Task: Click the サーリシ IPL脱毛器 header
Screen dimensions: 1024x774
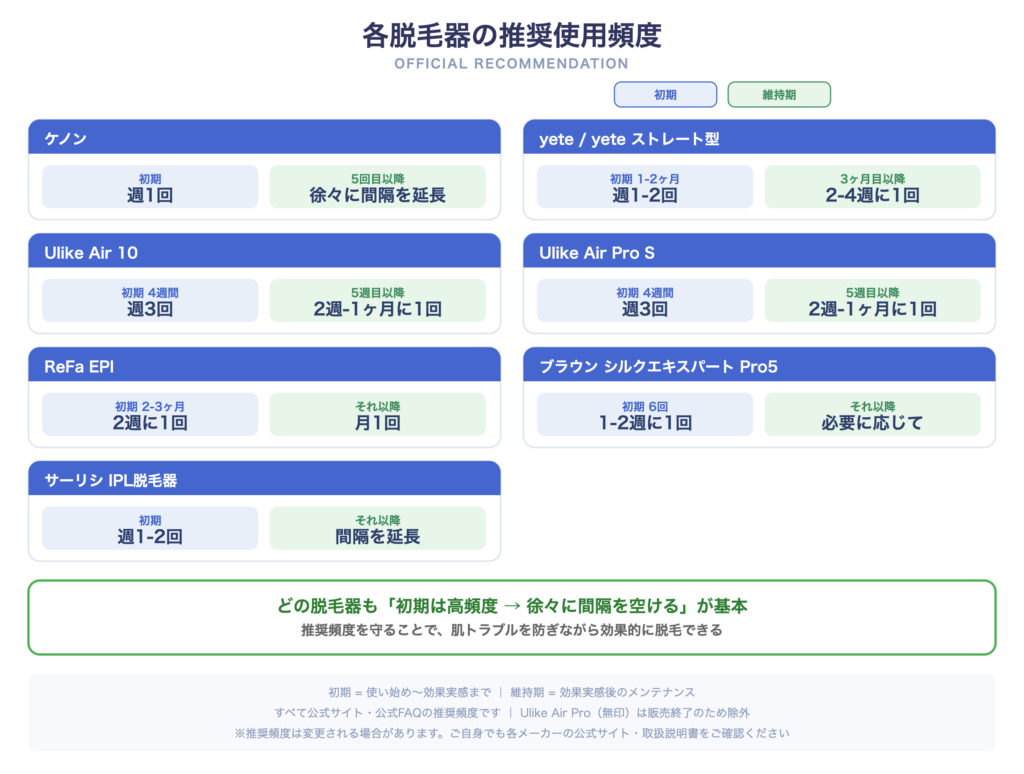Action: pyautogui.click(x=264, y=479)
